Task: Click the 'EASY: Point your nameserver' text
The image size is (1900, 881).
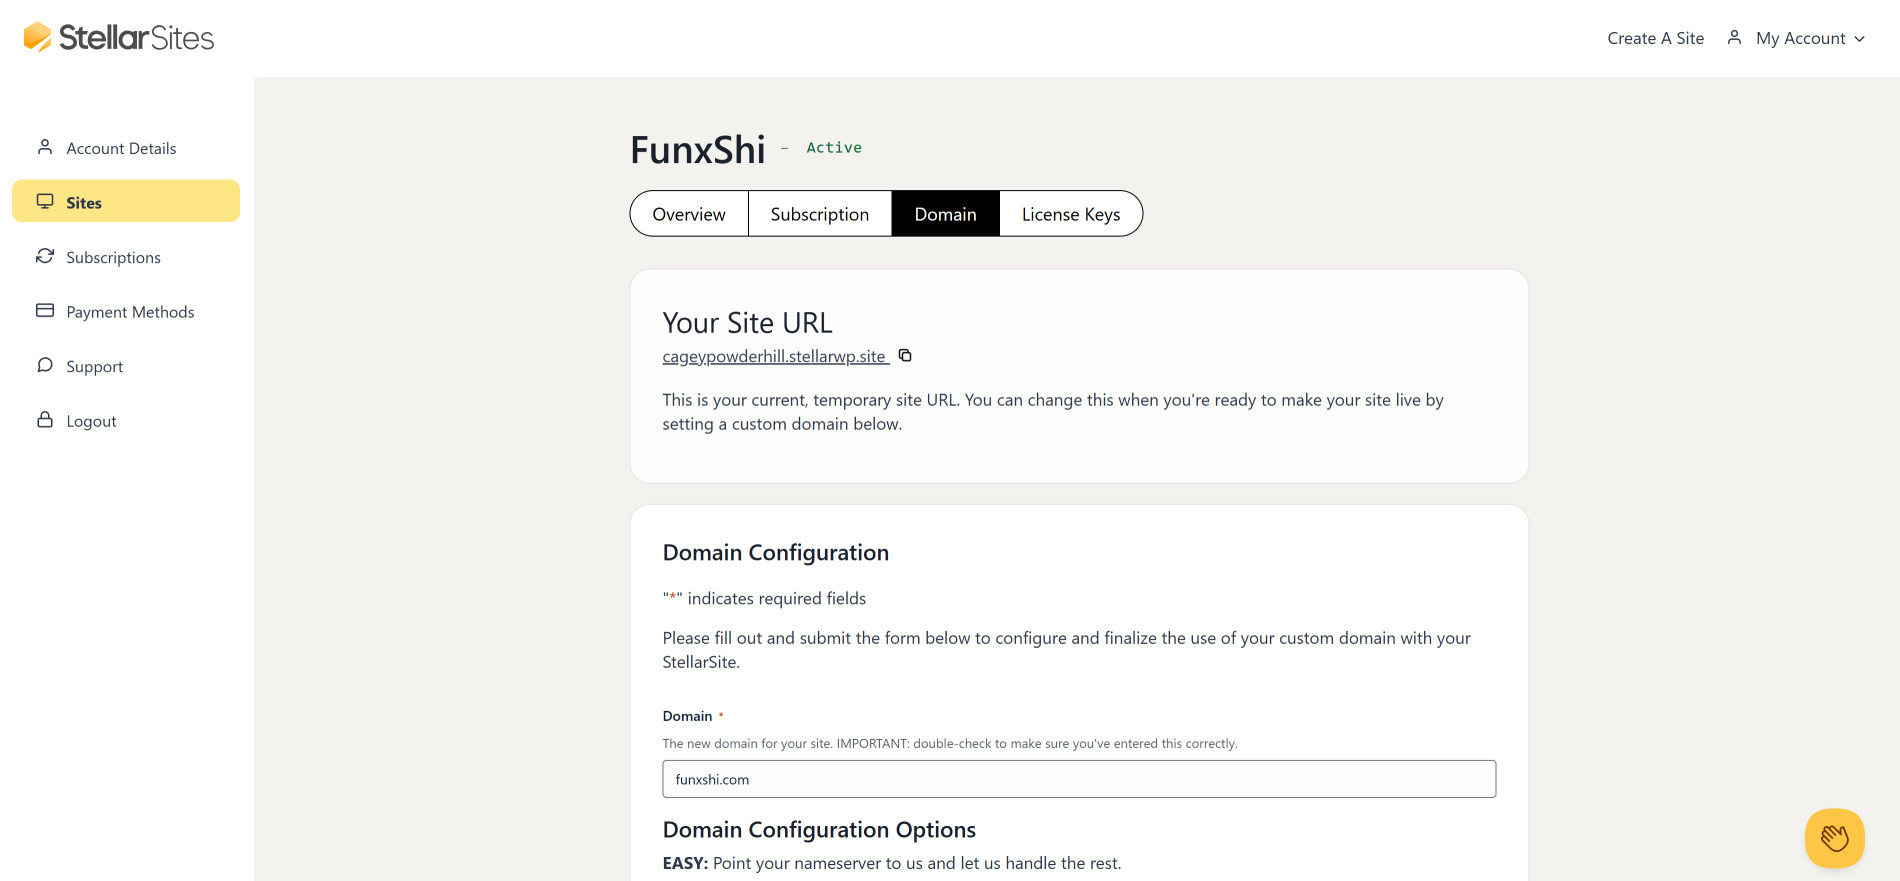Action: [x=892, y=863]
